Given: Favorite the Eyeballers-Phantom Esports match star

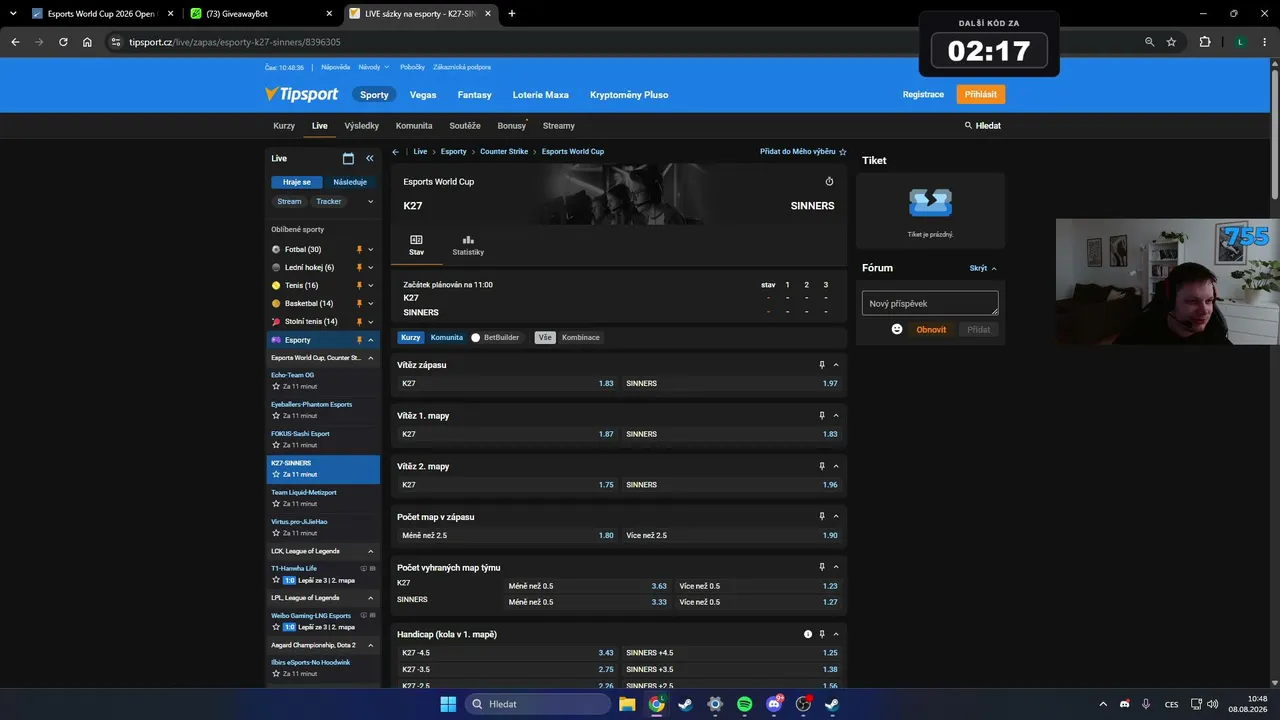Looking at the screenshot, I should (276, 415).
